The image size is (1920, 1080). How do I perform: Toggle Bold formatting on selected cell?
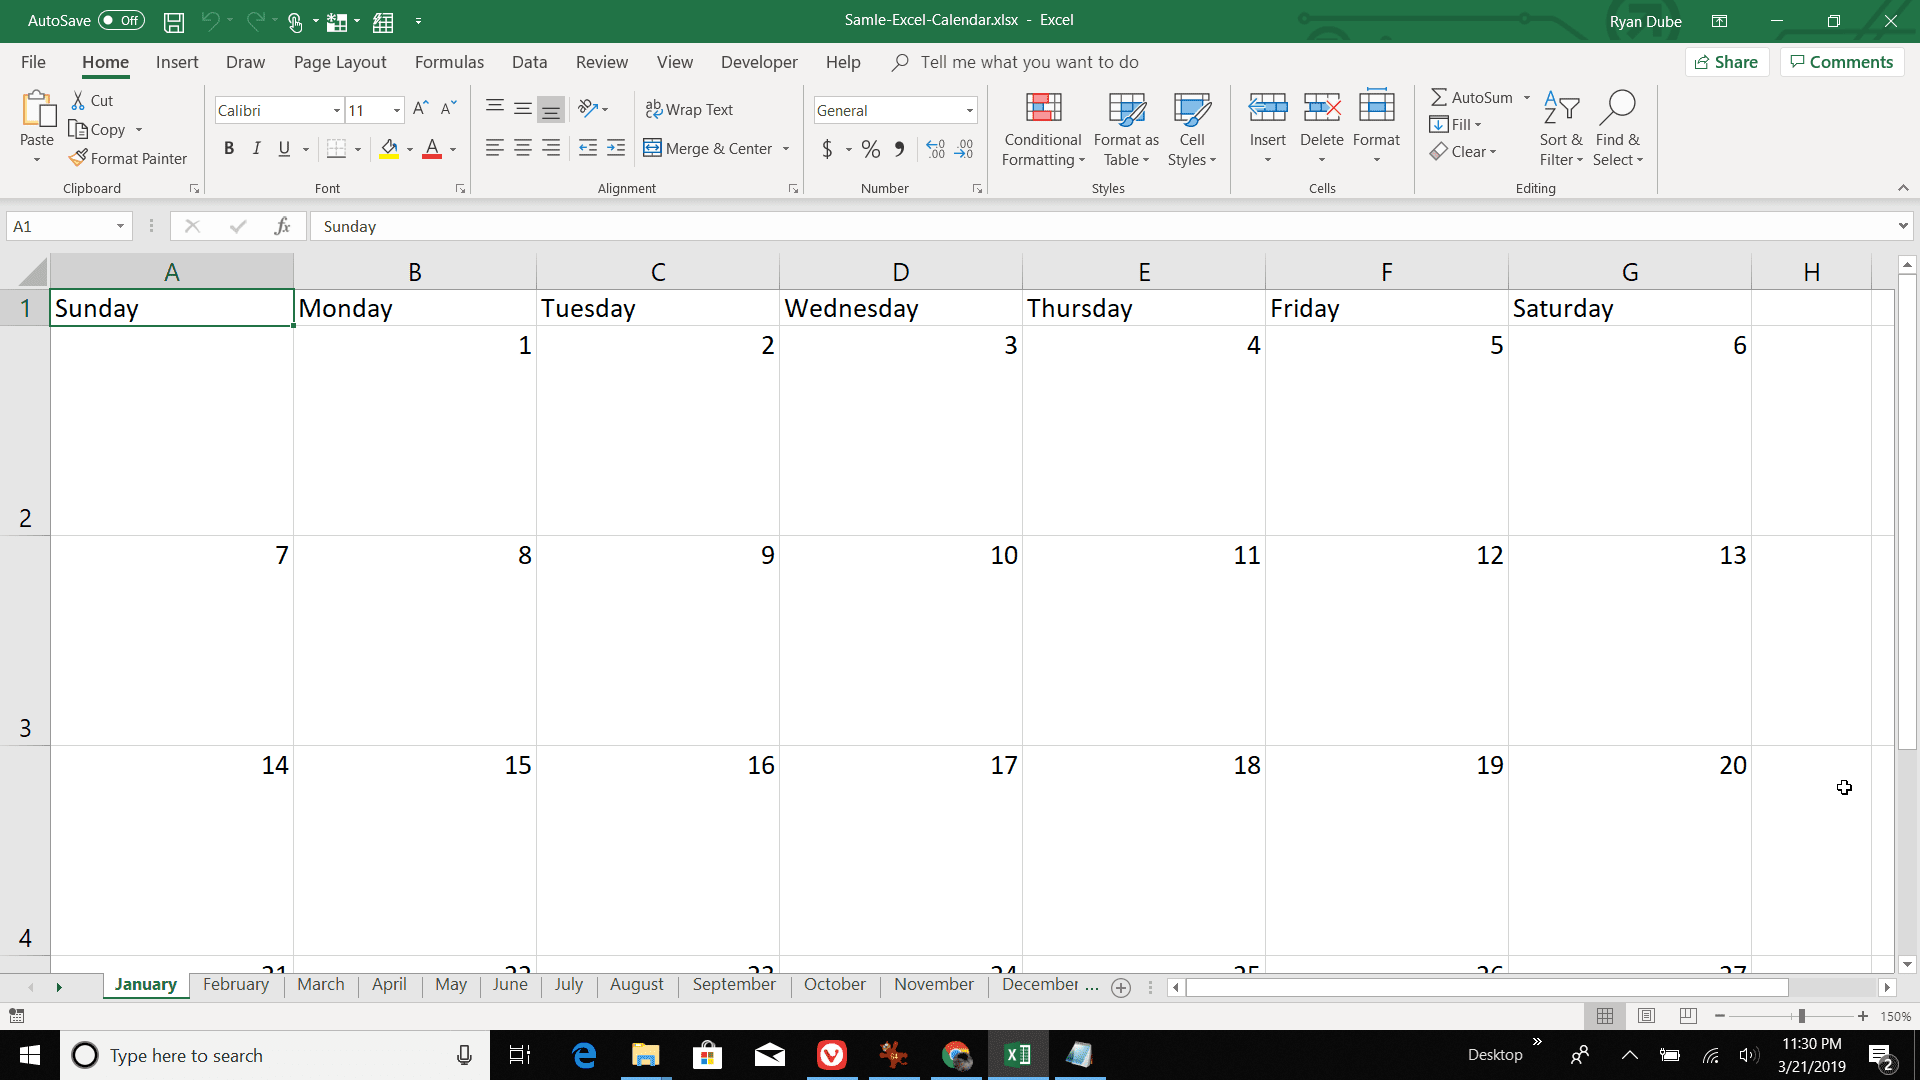click(227, 148)
